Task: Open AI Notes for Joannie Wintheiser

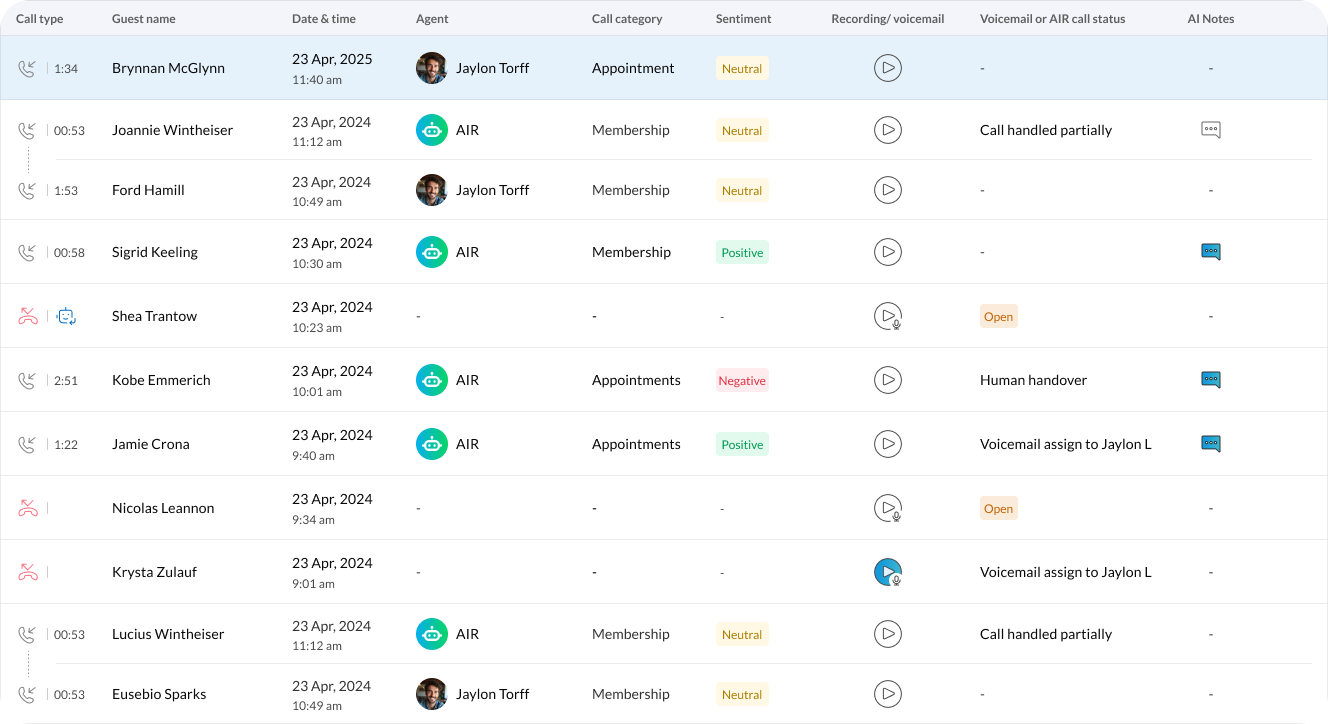Action: pyautogui.click(x=1210, y=130)
